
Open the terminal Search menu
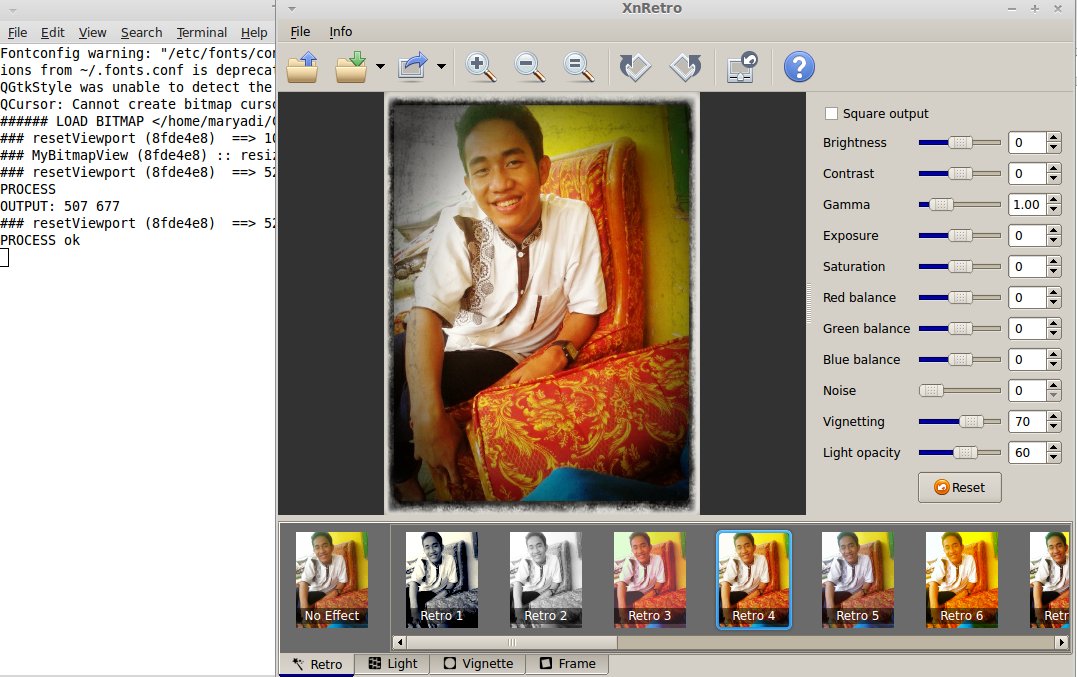point(141,32)
